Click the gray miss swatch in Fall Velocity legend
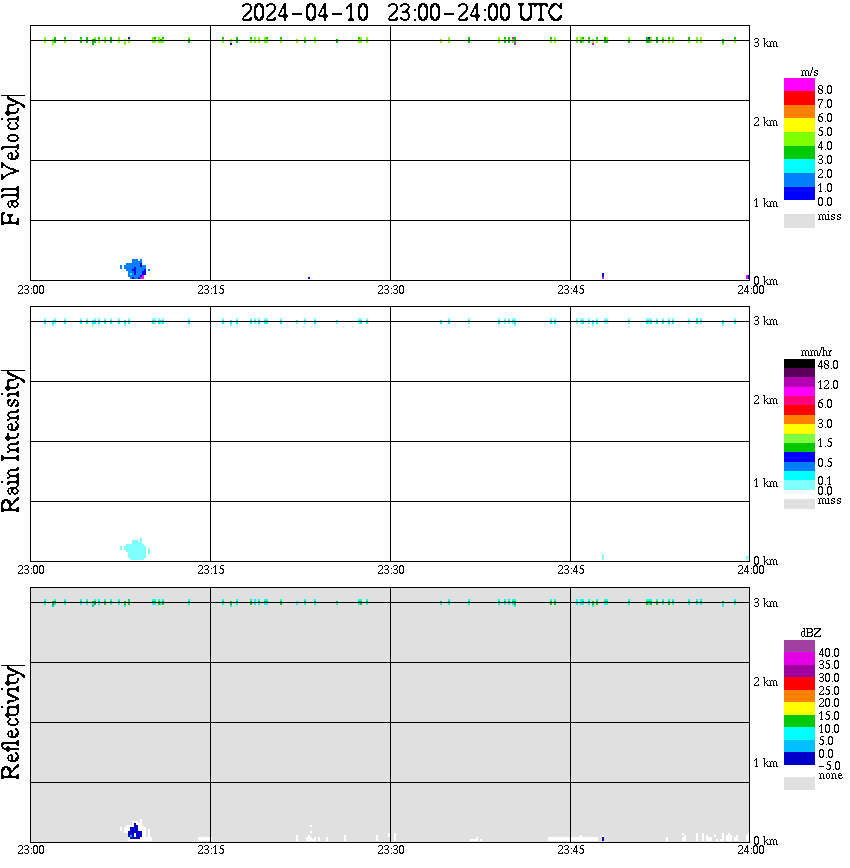850x868 pixels. point(799,220)
